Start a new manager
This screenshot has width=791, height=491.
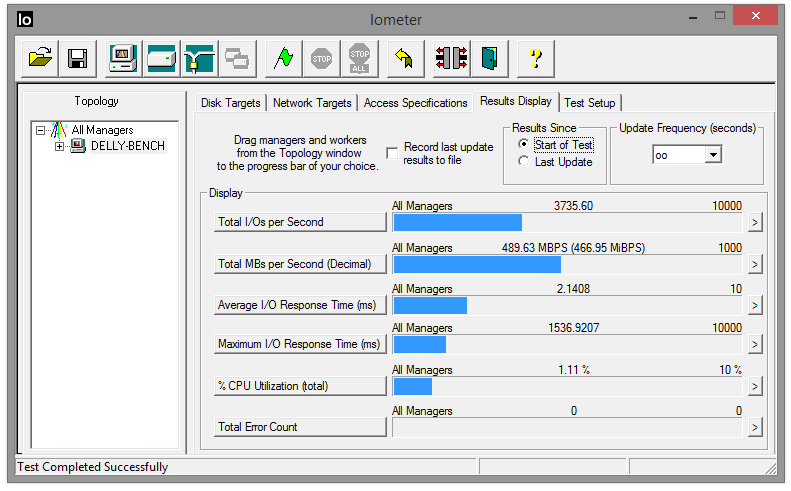(123, 59)
